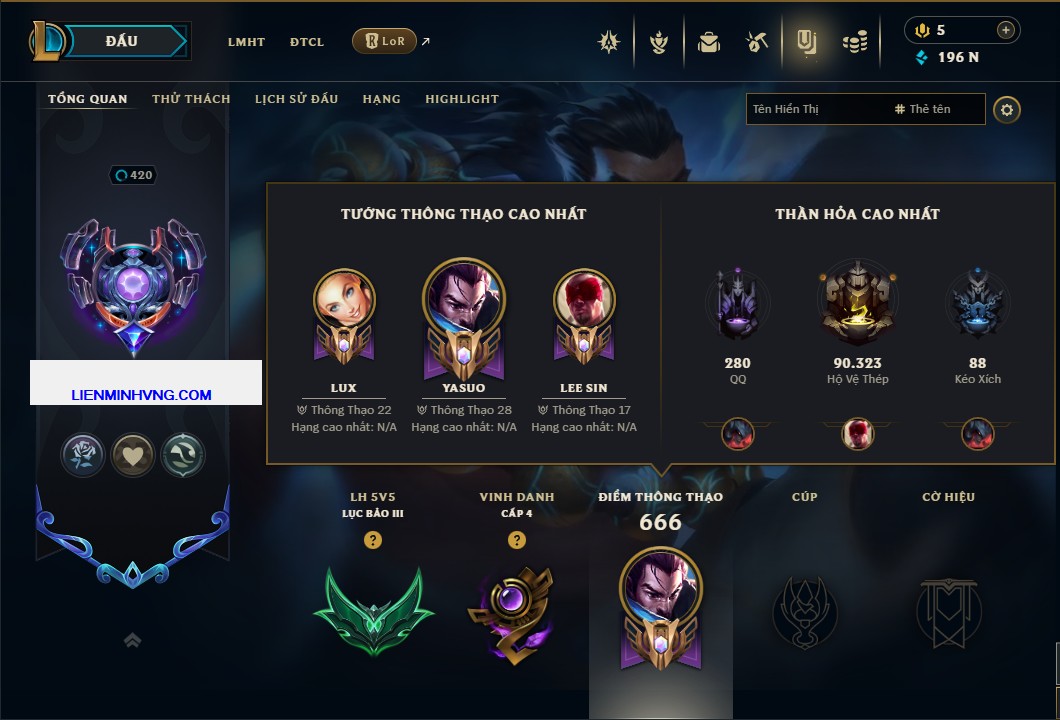
Task: Open the Clash trophy icon
Action: (658, 43)
